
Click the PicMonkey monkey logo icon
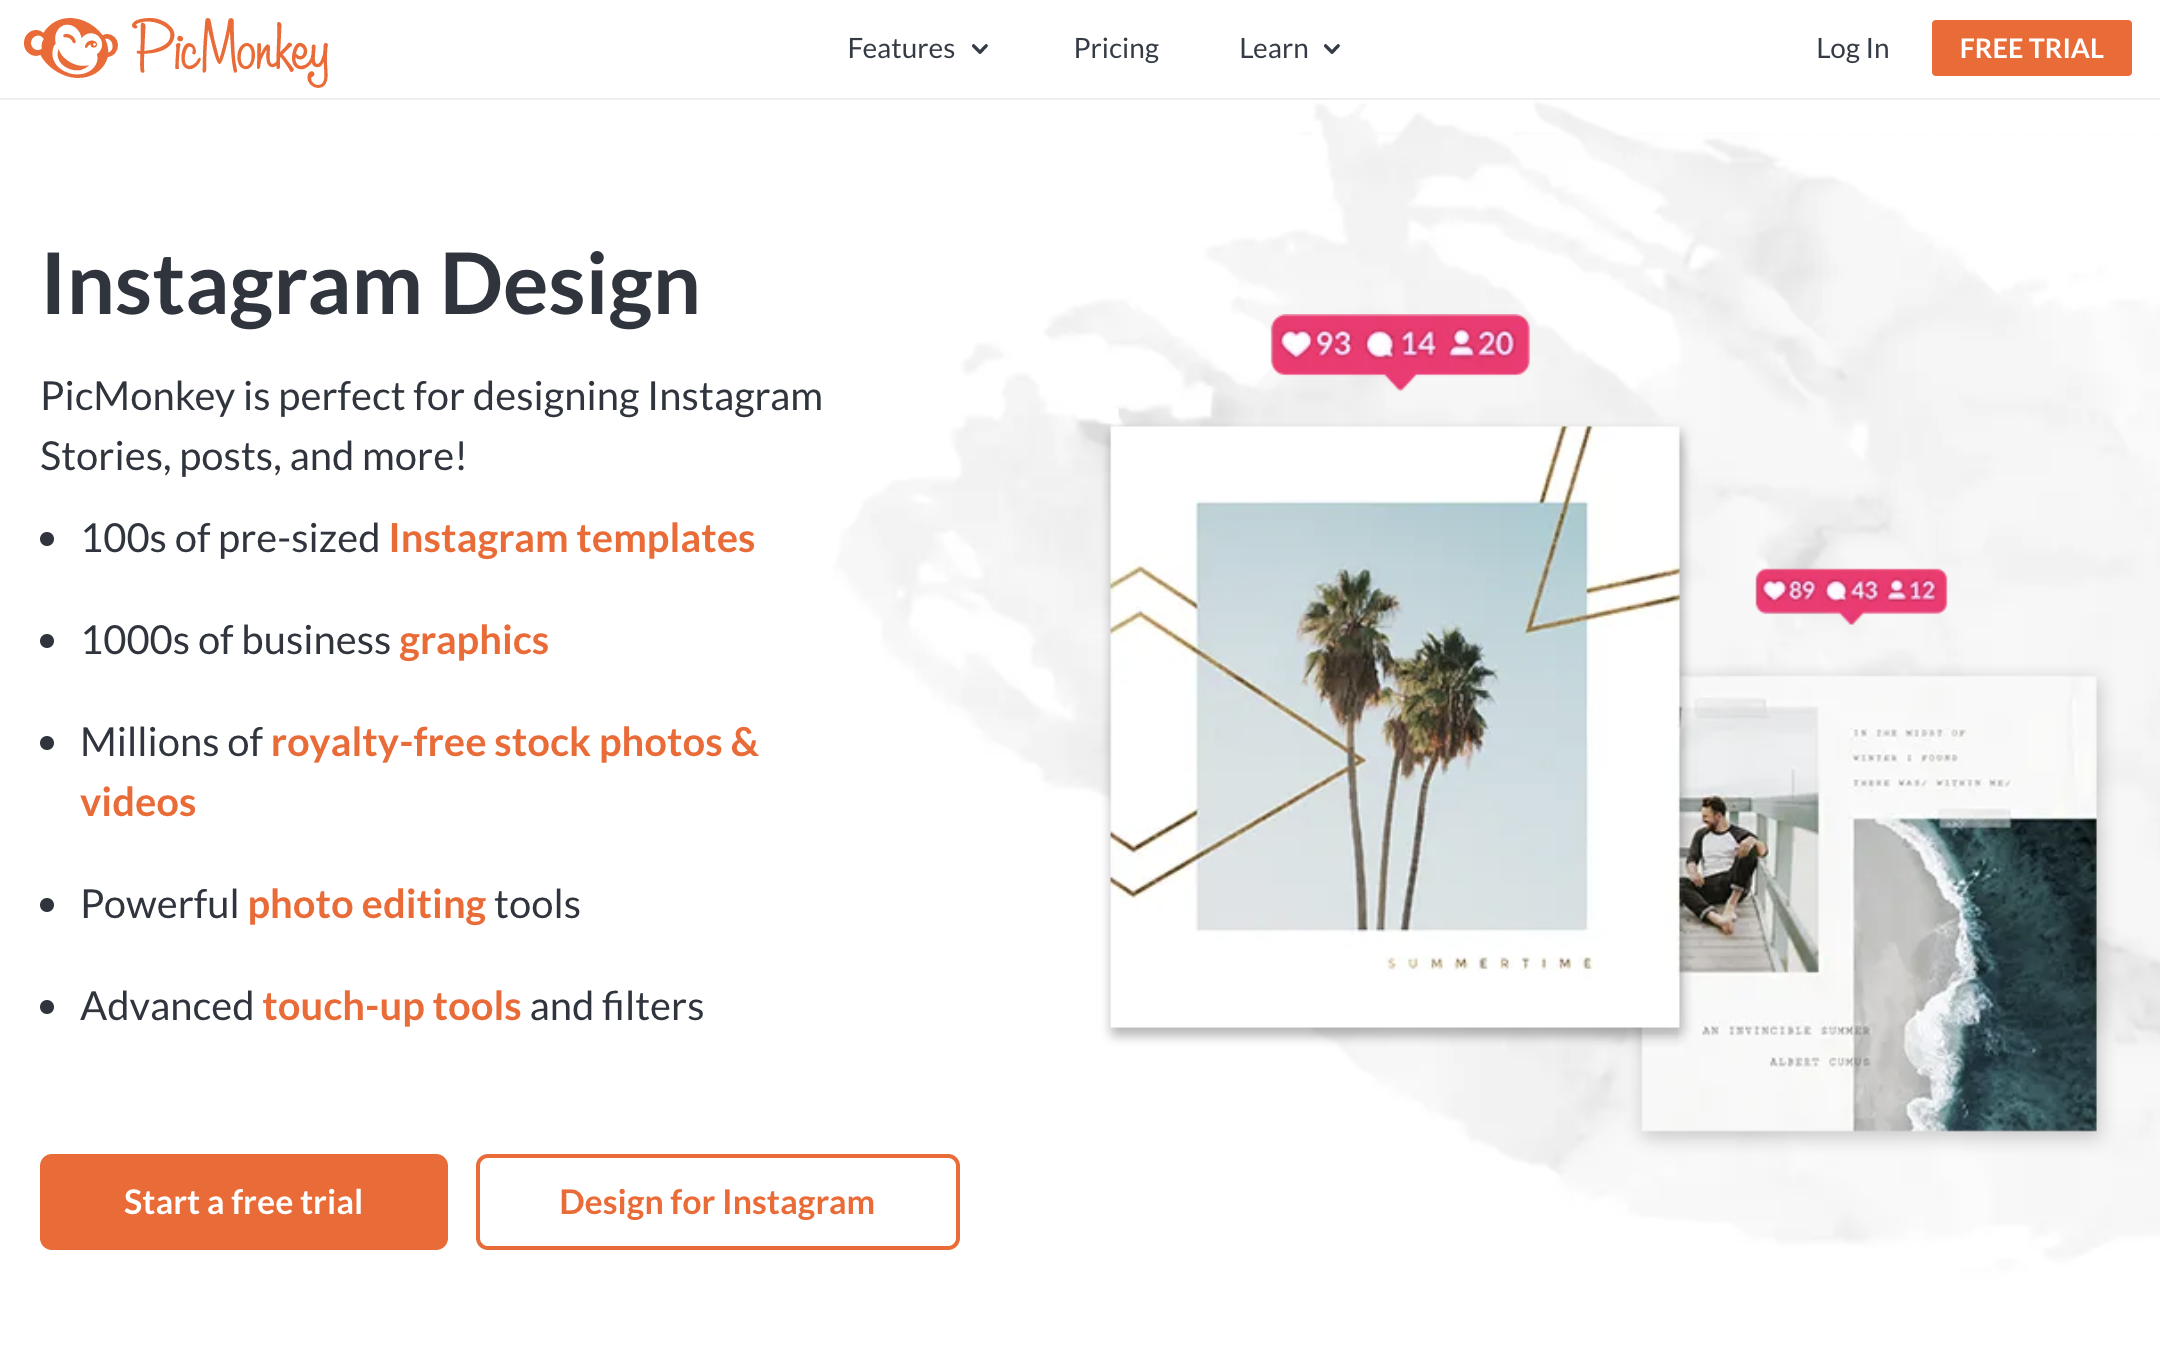click(71, 48)
